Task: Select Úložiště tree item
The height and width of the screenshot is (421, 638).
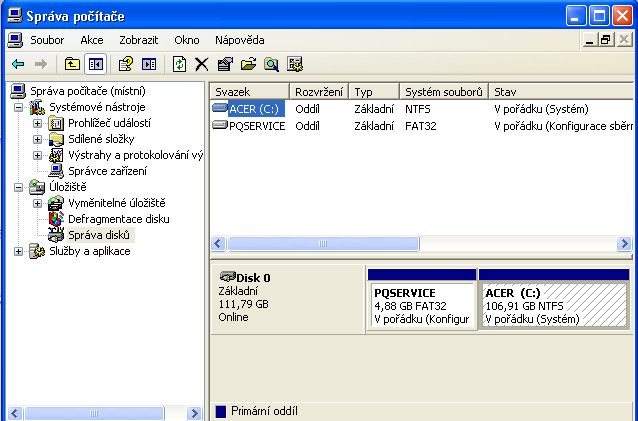Action: (x=68, y=187)
